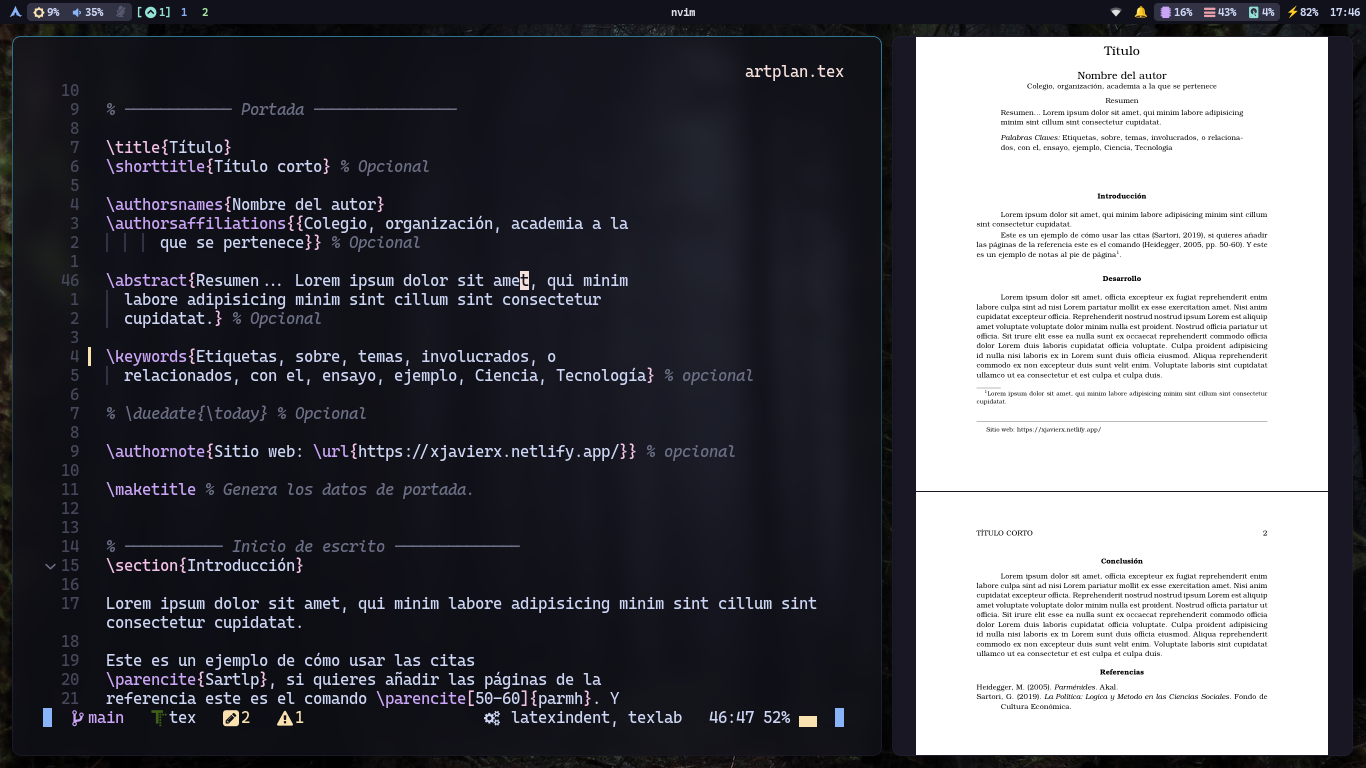The width and height of the screenshot is (1366, 768).
Task: Click the volume 35% speaker indicator
Action: (88, 12)
